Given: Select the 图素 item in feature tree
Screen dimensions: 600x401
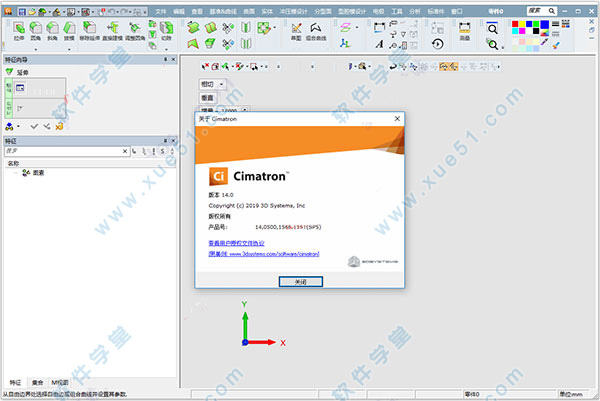Looking at the screenshot, I should pos(34,173).
